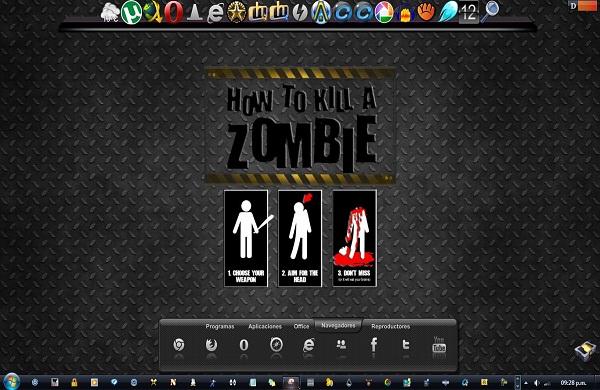This screenshot has width=600, height=390.
Task: Show hidden system tray icons
Action: pos(526,382)
